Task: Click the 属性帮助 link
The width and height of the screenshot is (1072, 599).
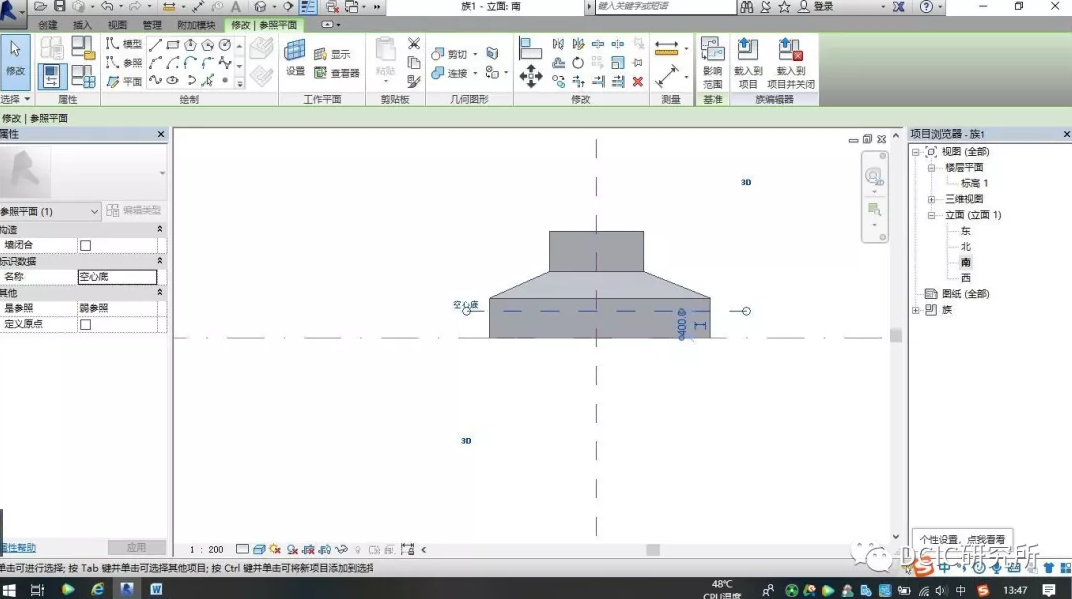Action: [x=18, y=548]
